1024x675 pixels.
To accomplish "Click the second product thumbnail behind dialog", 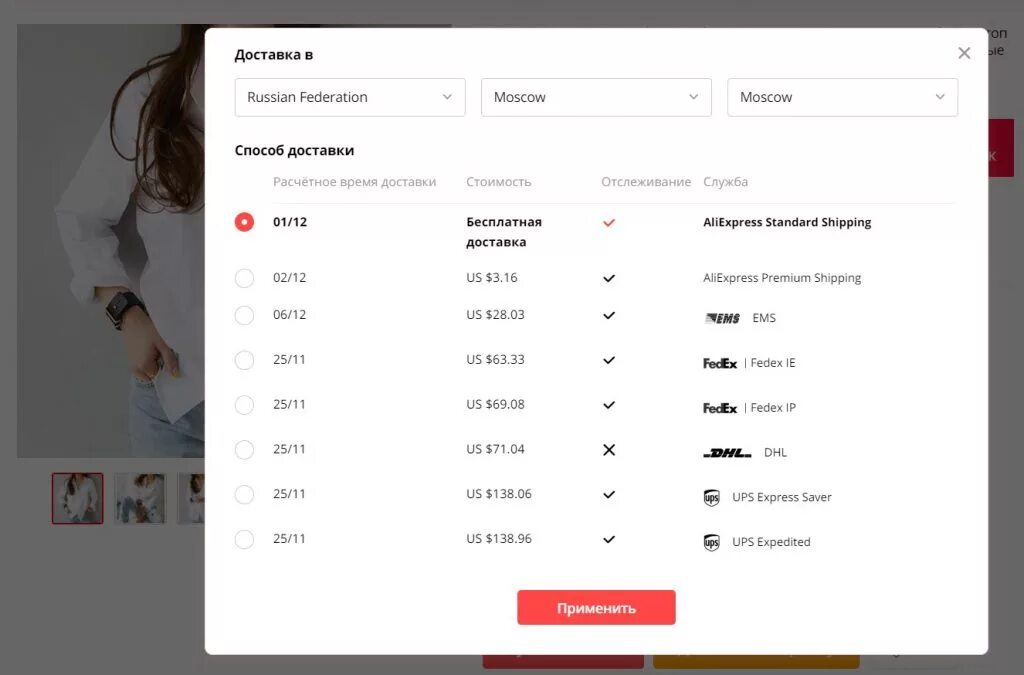I will [x=140, y=499].
